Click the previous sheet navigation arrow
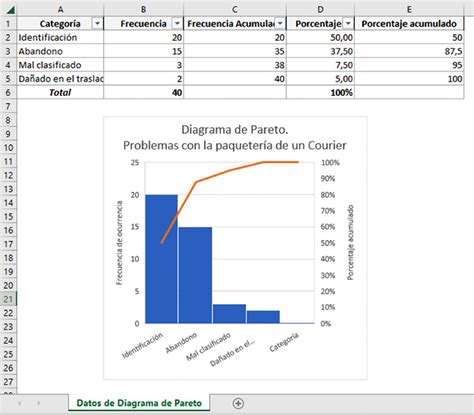The height and width of the screenshot is (415, 474). click(19, 403)
